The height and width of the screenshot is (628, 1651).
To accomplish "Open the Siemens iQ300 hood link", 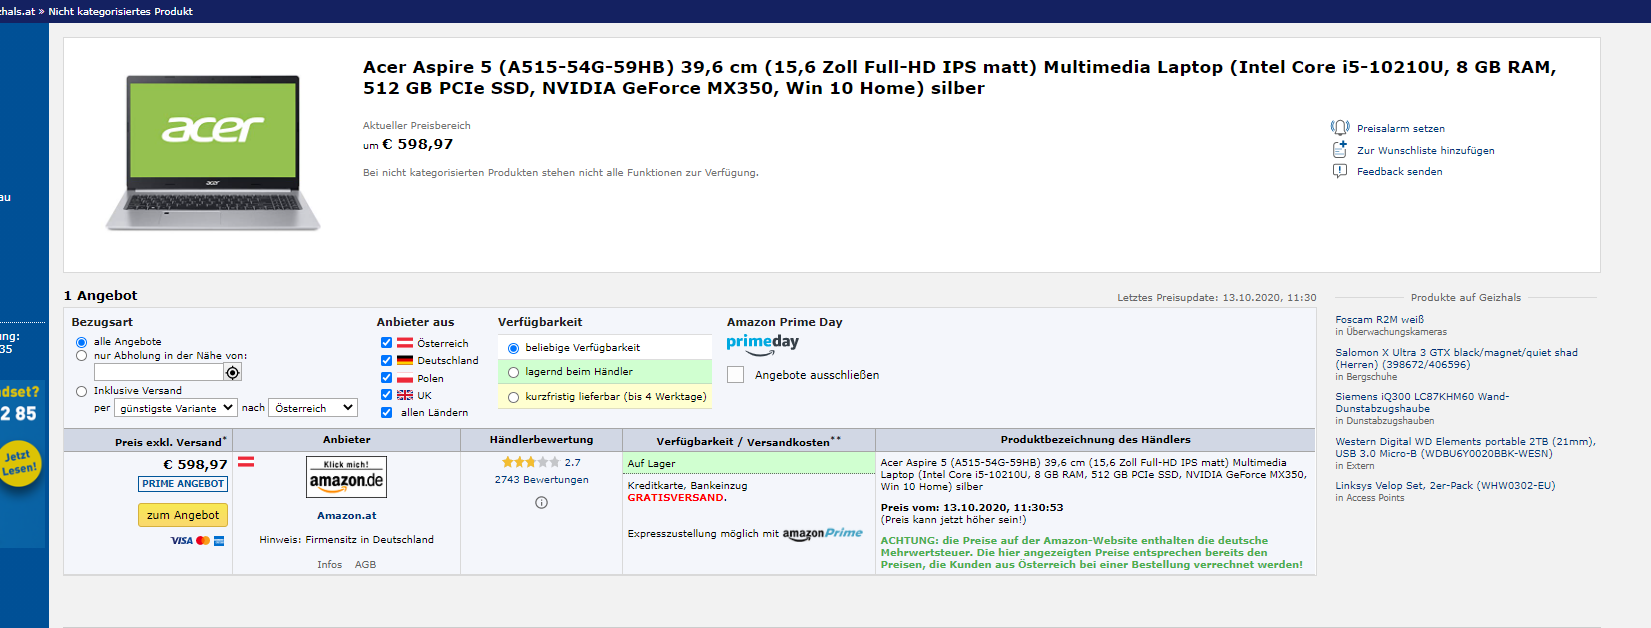I will [x=1422, y=402].
